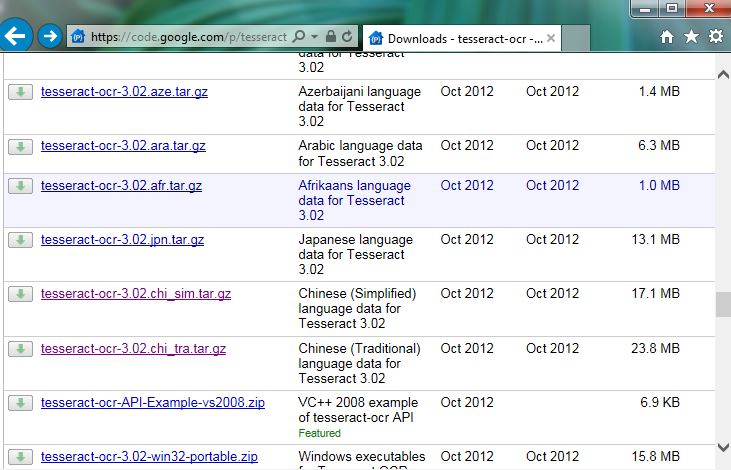
Task: Click the search magnifier in address bar
Action: (299, 36)
